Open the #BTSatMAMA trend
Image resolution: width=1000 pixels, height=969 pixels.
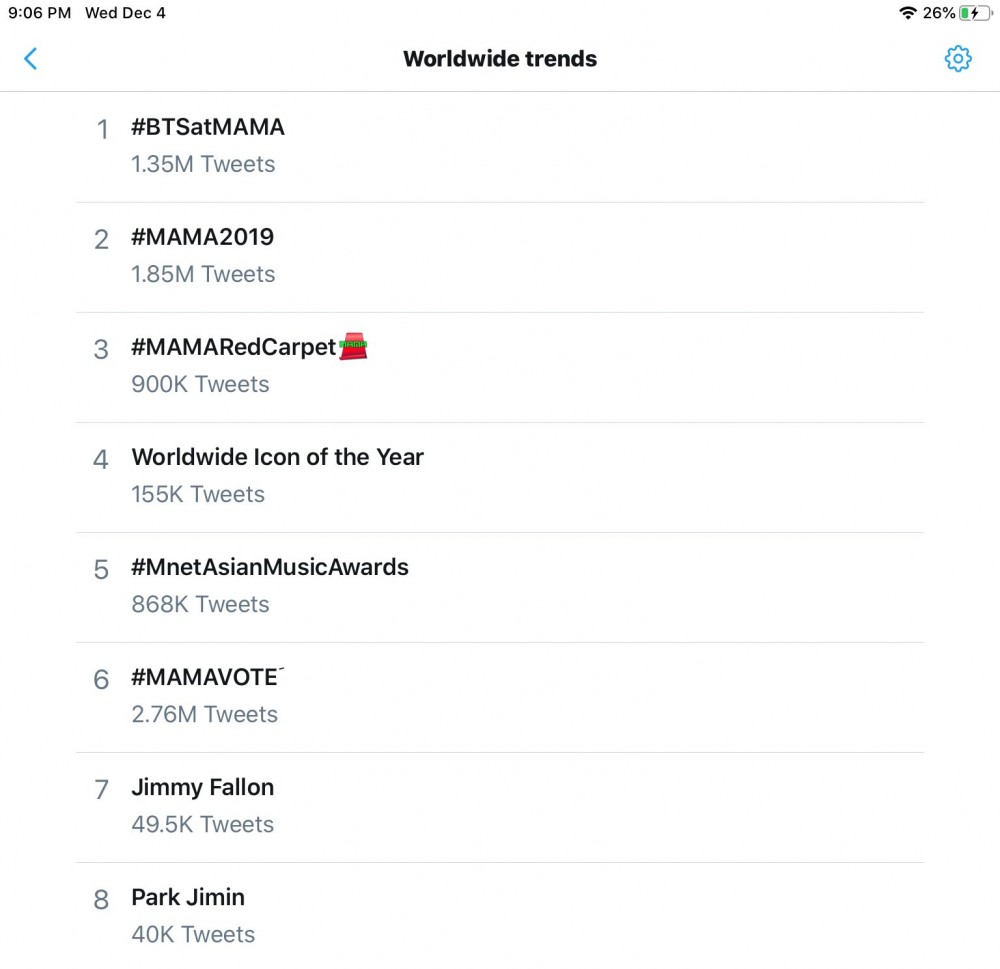tap(499, 147)
